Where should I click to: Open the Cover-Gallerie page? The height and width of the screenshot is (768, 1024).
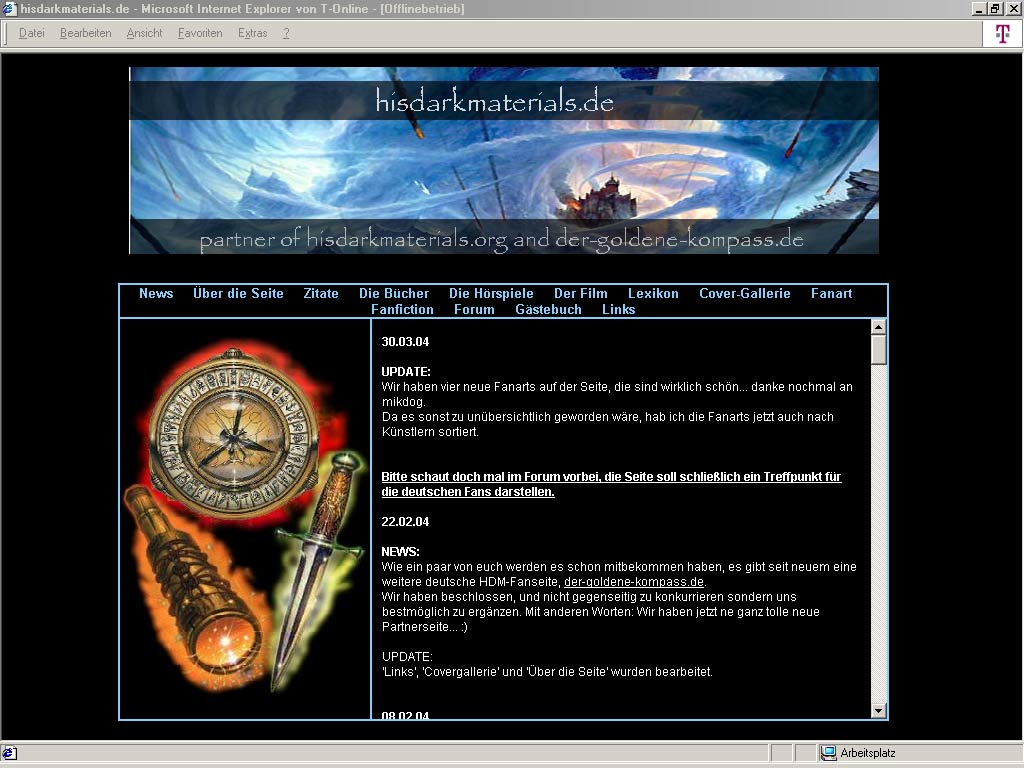click(744, 293)
